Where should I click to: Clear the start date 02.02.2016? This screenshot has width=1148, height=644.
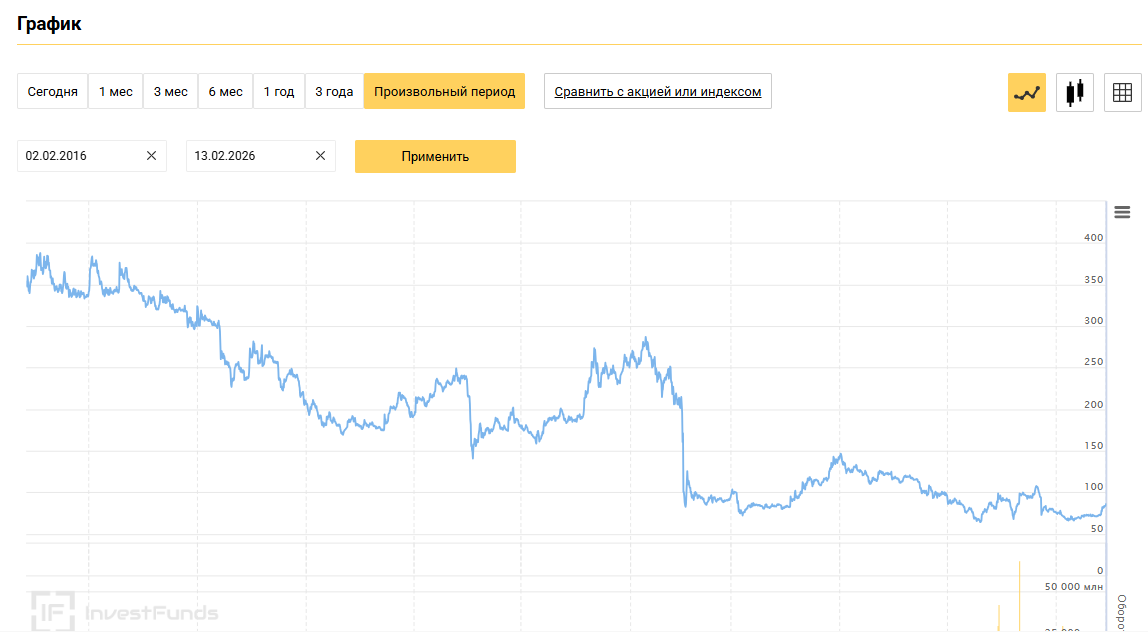[152, 156]
